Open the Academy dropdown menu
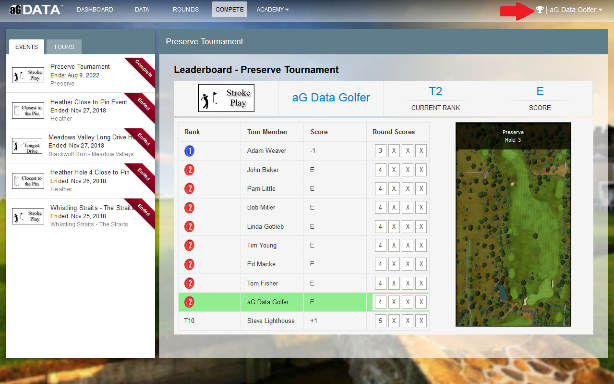 [273, 9]
